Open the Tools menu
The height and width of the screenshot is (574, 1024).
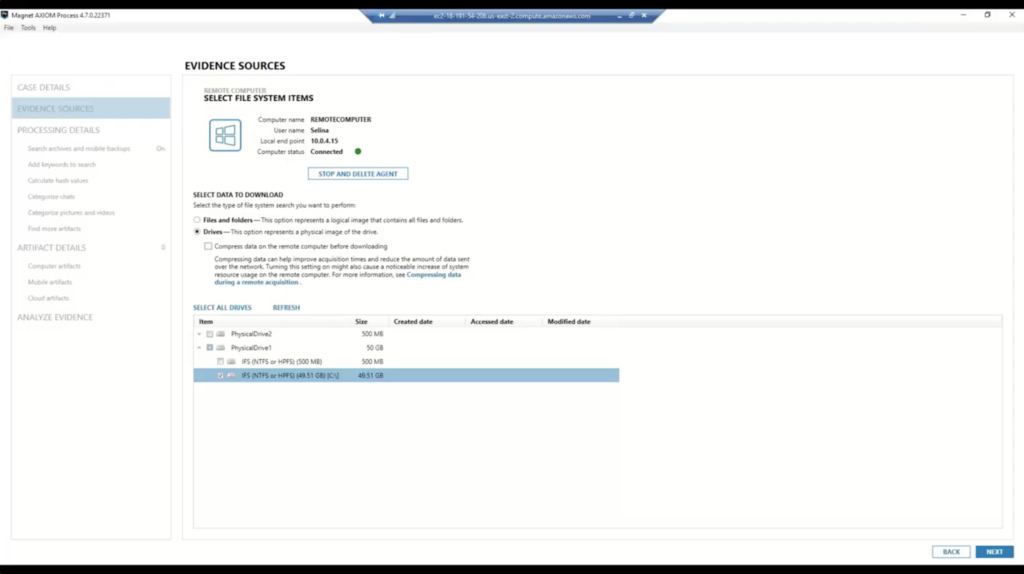[x=28, y=28]
